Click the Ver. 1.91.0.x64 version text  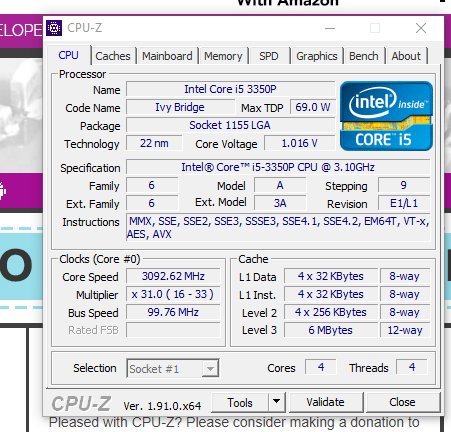162,406
